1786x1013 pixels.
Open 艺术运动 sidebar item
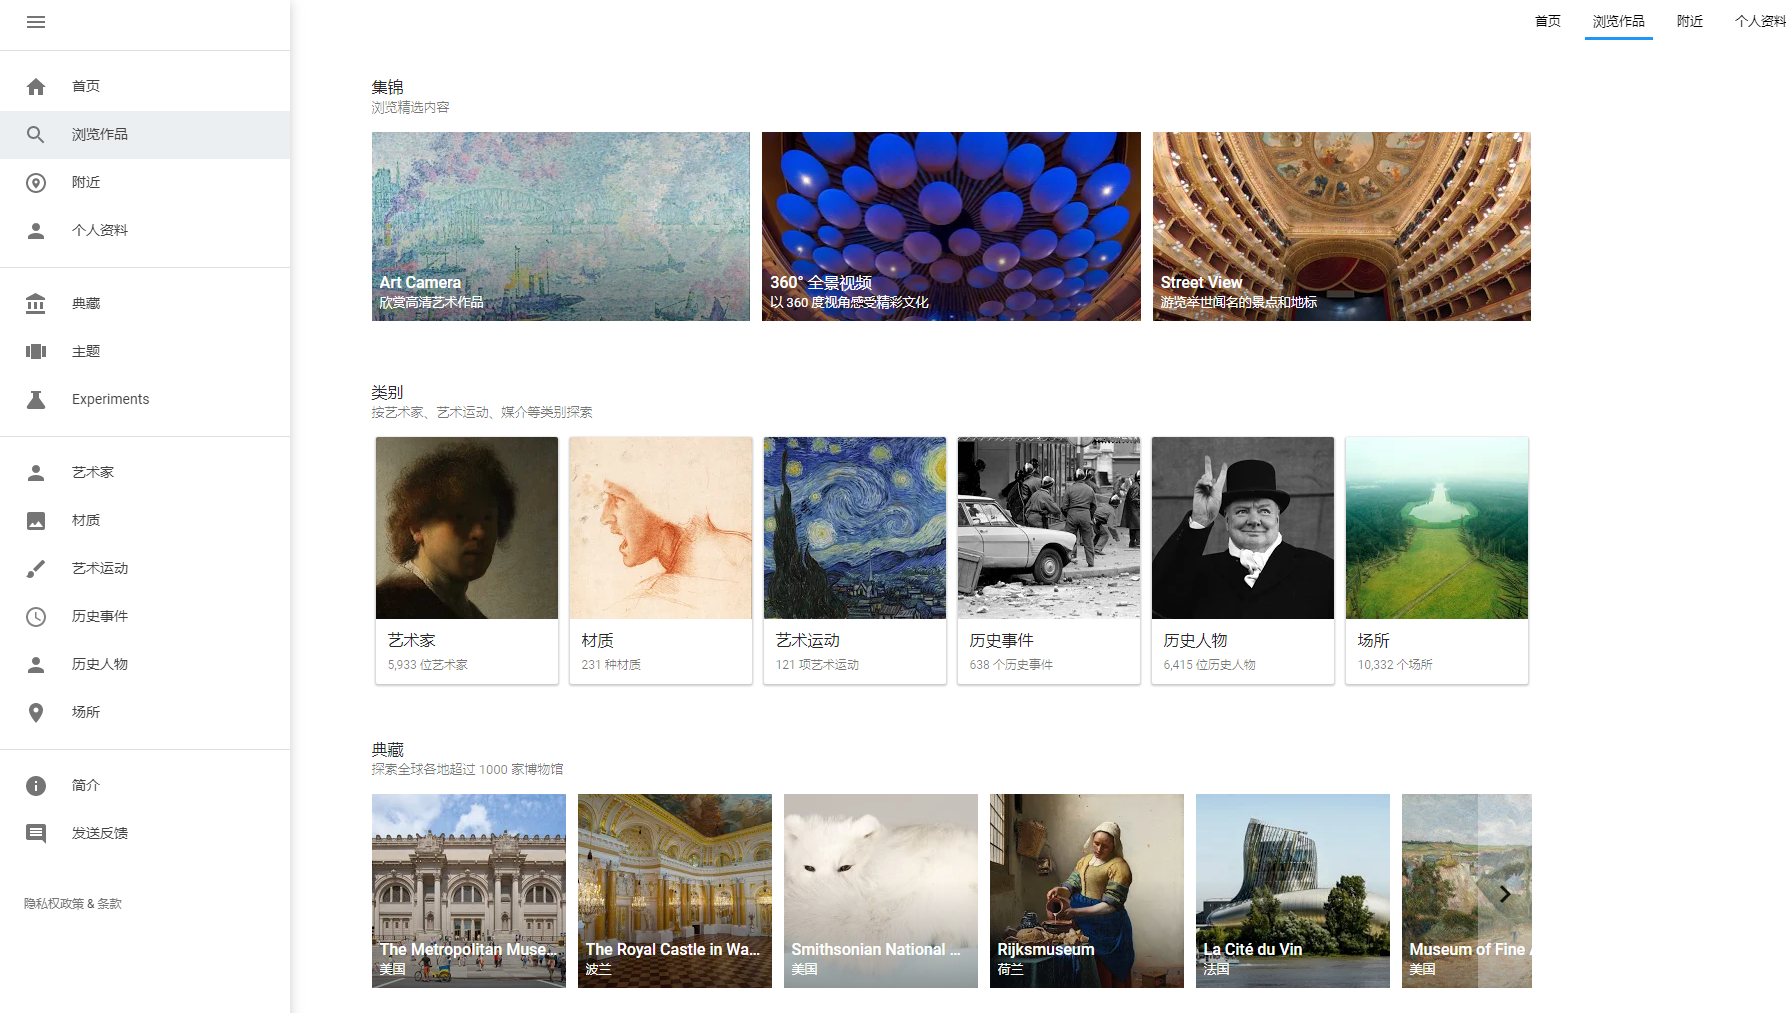pyautogui.click(x=145, y=568)
